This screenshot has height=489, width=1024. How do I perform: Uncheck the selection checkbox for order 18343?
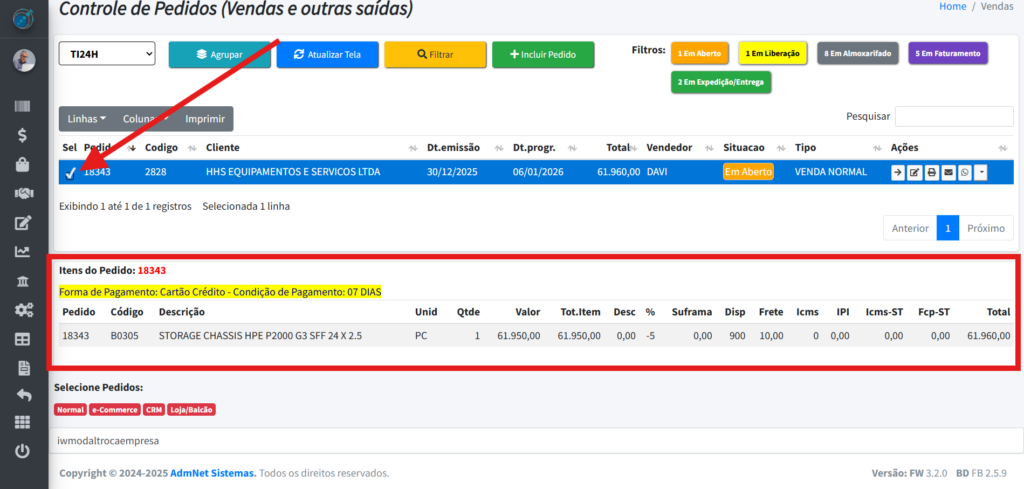(70, 173)
